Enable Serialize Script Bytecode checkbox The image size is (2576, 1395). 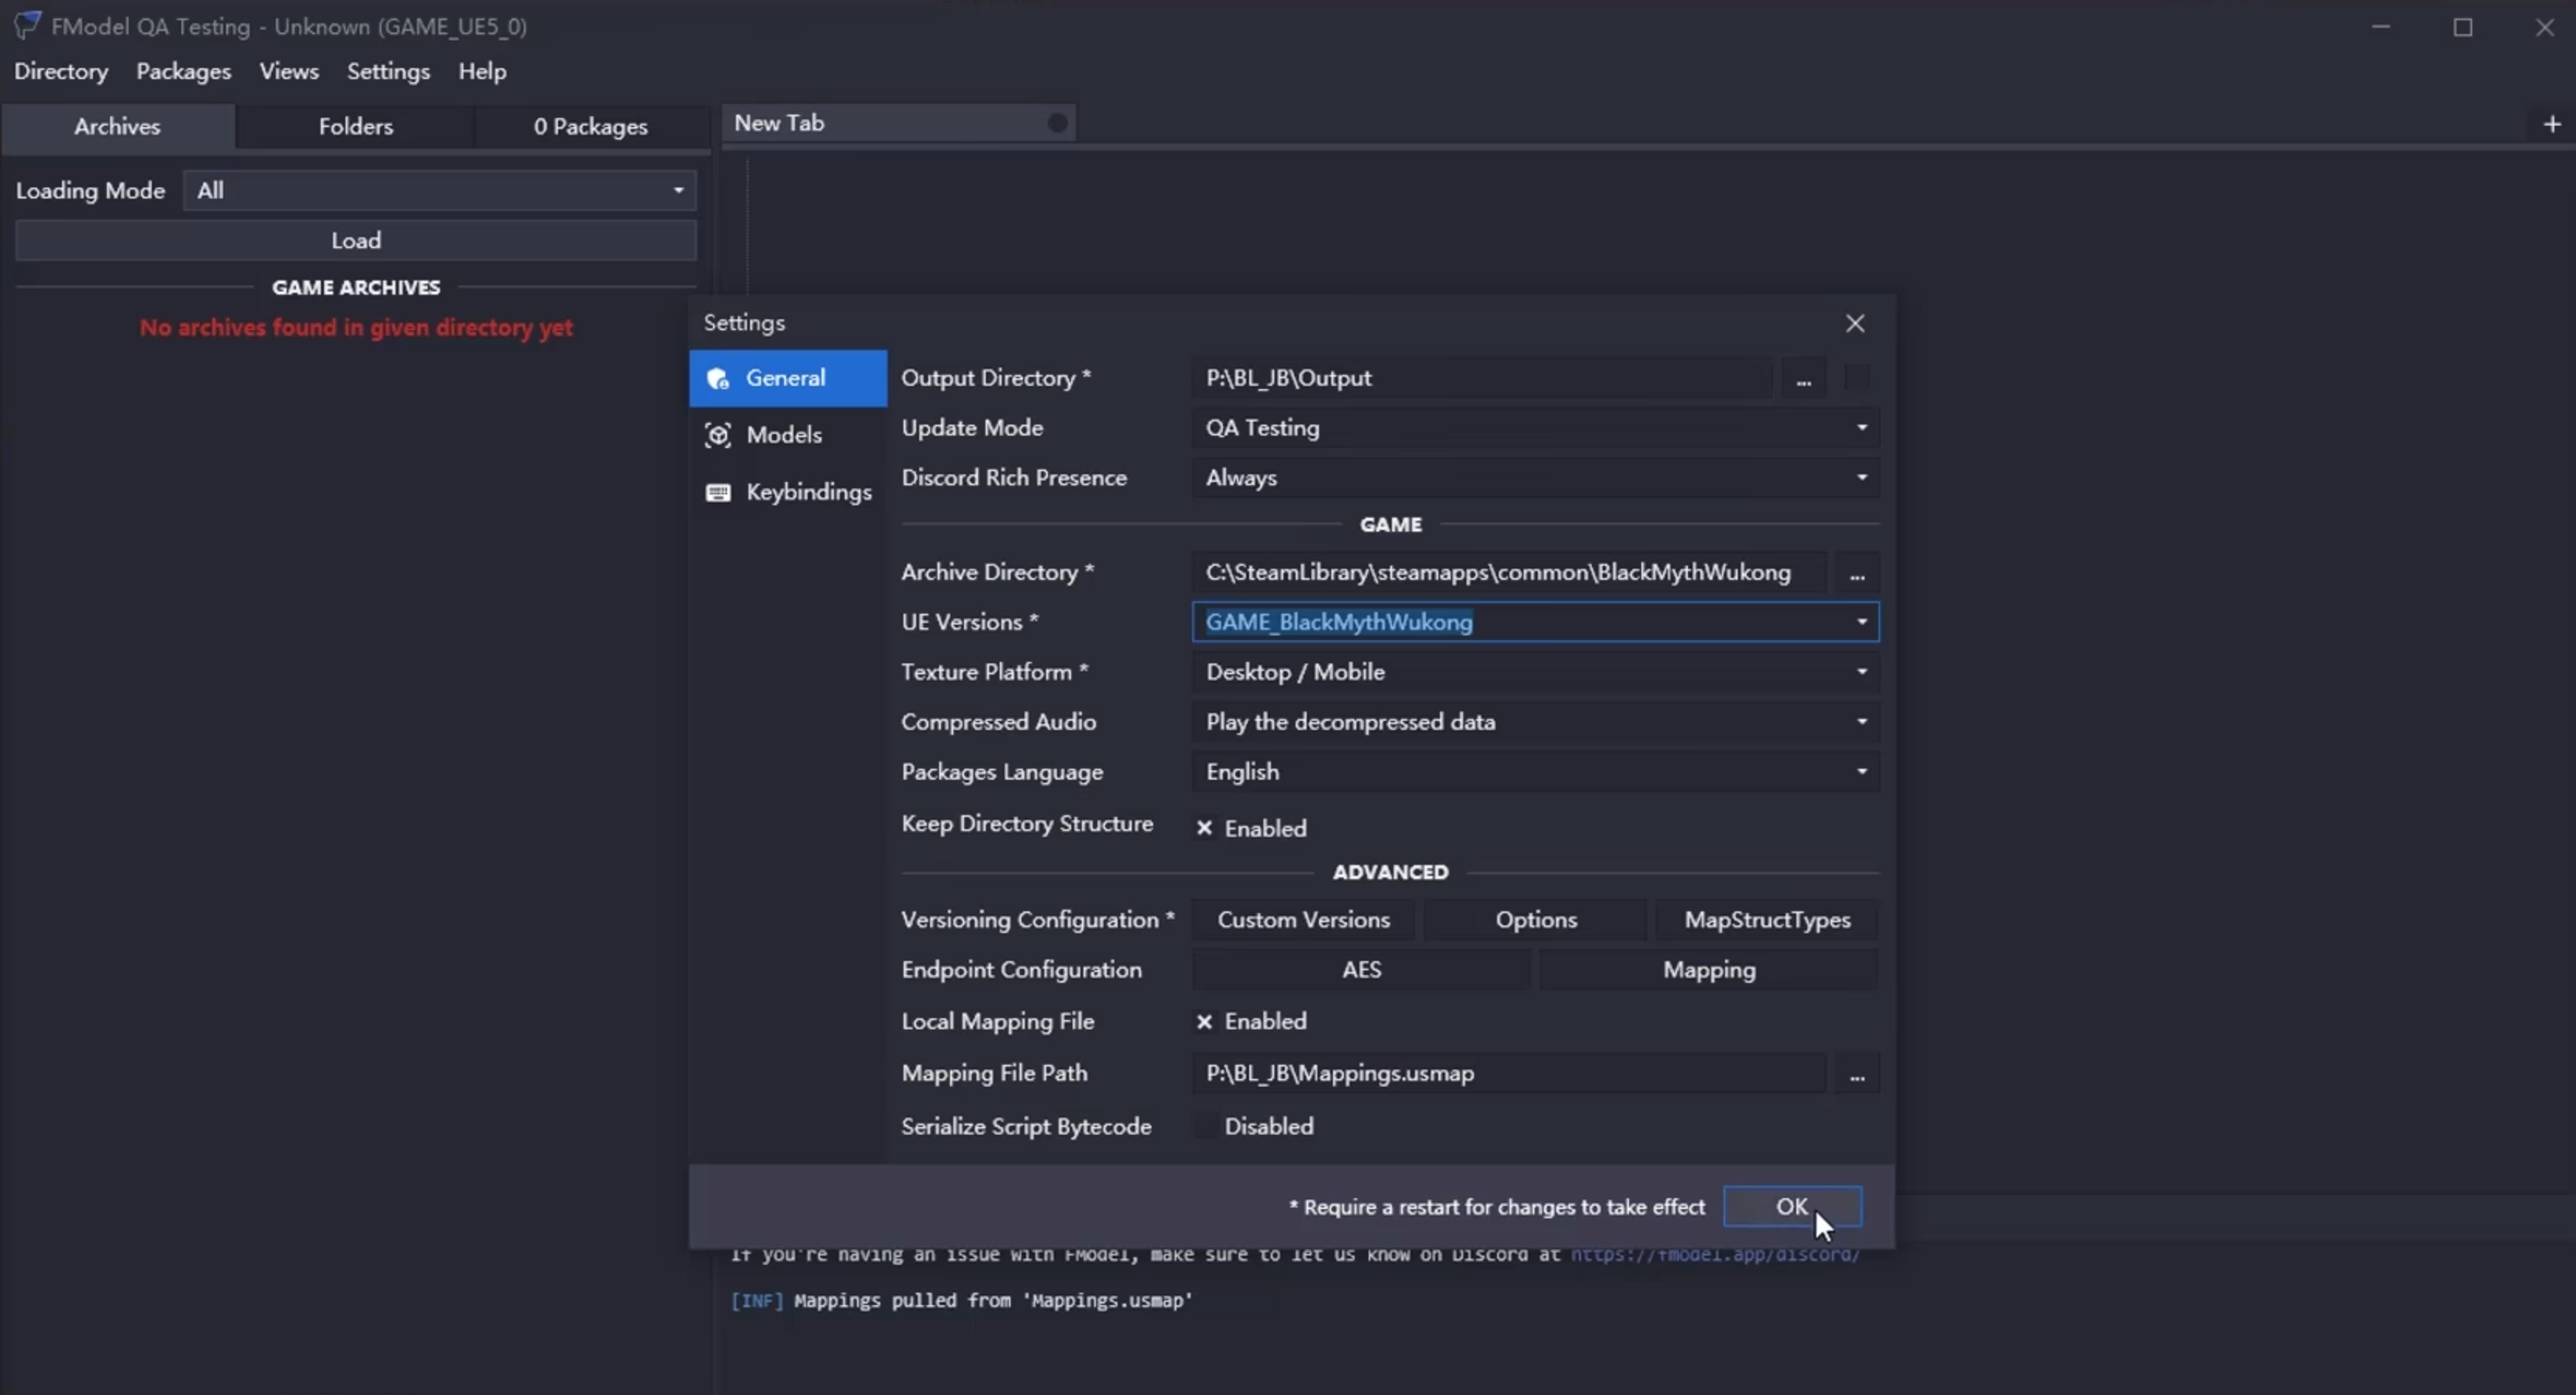(x=1205, y=1126)
